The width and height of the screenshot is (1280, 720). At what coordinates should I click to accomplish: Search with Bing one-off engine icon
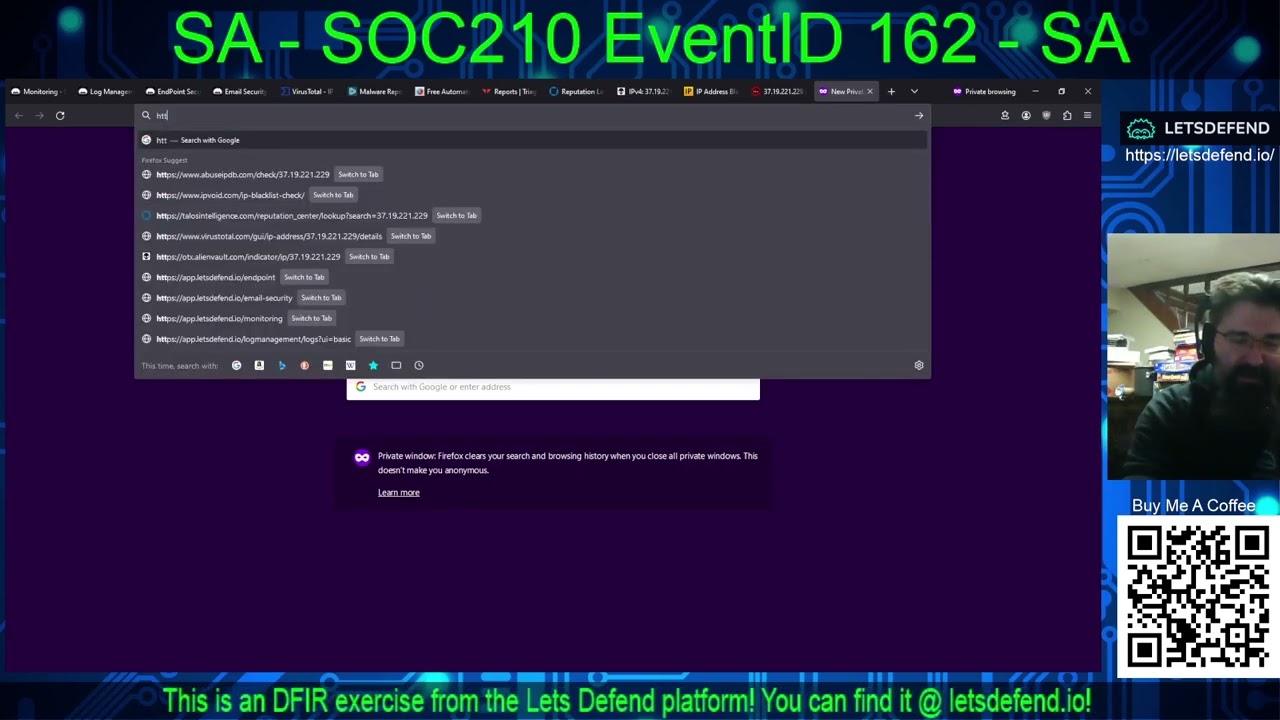click(x=282, y=365)
